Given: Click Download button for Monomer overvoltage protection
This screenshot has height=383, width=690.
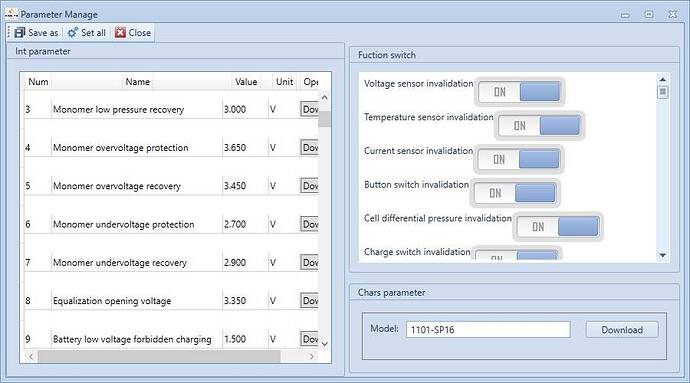Looking at the screenshot, I should click(310, 147).
